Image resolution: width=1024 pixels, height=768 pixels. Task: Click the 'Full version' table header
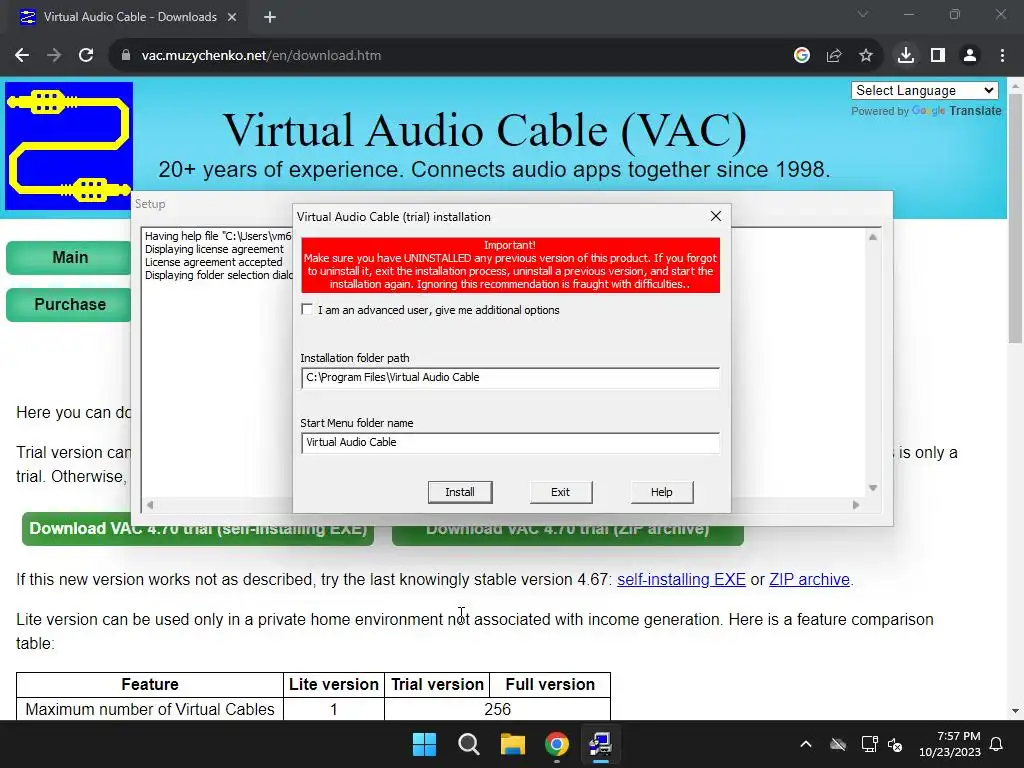(550, 684)
